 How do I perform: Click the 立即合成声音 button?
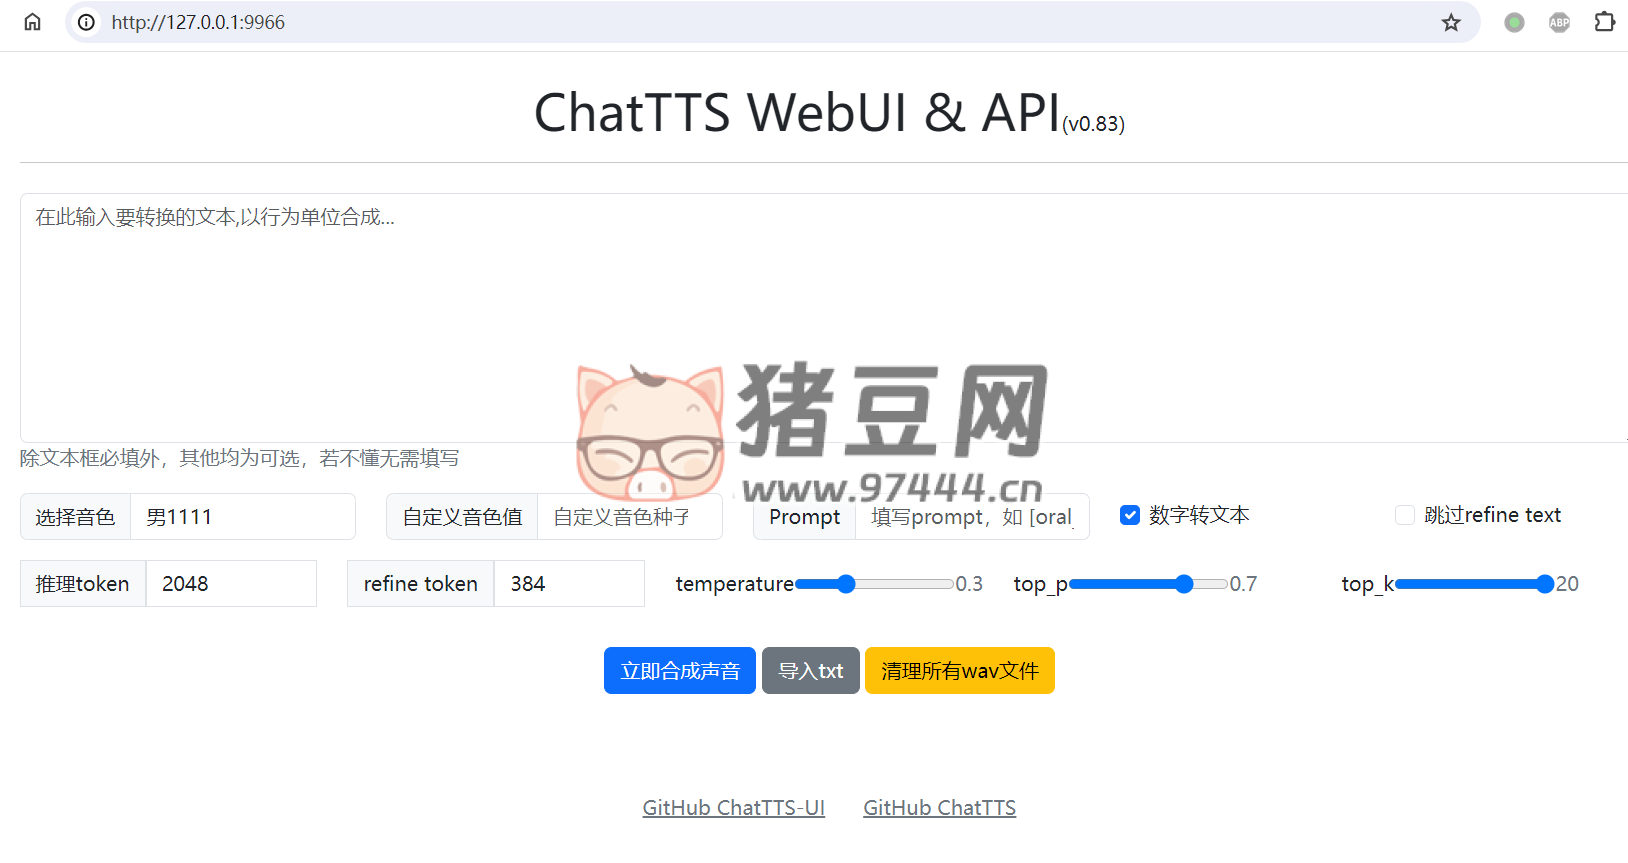click(x=680, y=671)
